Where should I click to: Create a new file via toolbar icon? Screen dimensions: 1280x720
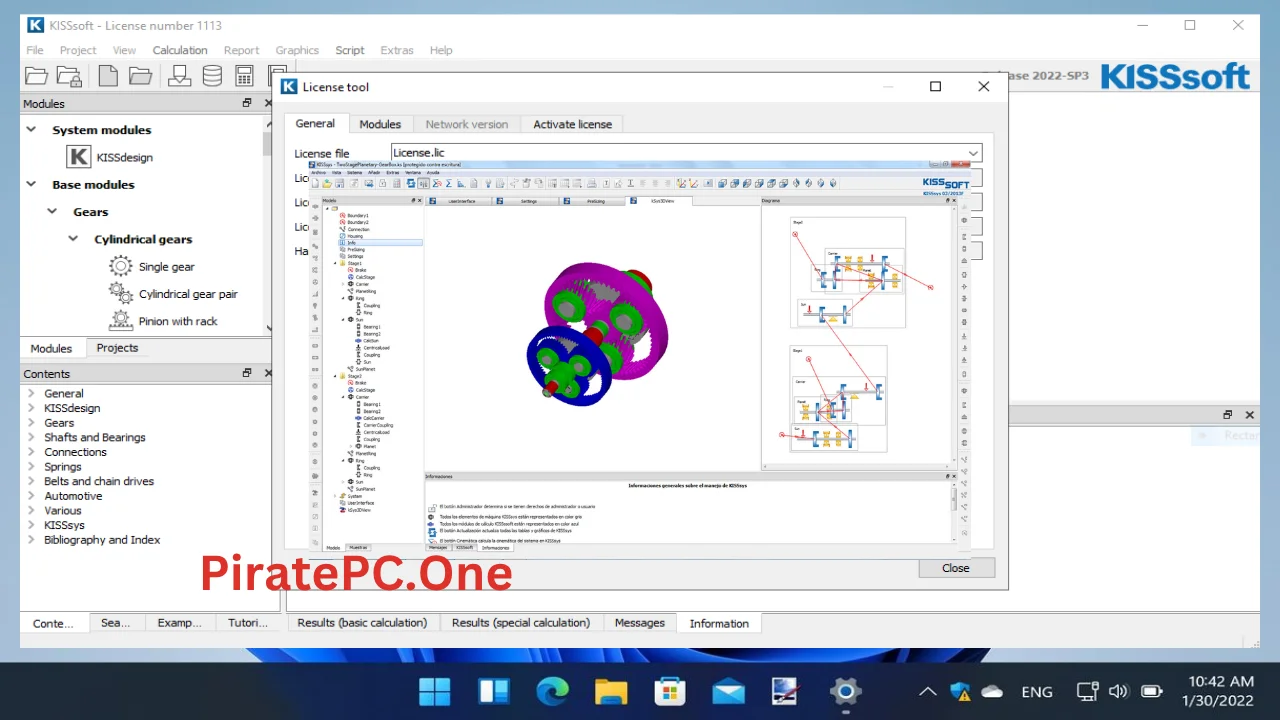pos(108,76)
